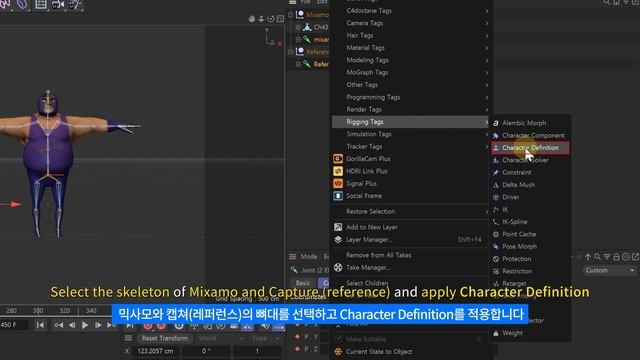This screenshot has height=360, width=640.
Task: Open Rigging Tags submenu
Action: point(411,122)
